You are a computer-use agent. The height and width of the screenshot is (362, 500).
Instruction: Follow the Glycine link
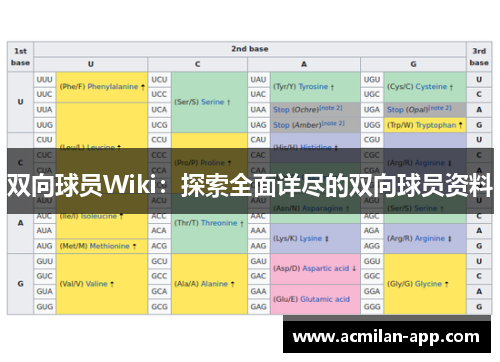pos(428,284)
